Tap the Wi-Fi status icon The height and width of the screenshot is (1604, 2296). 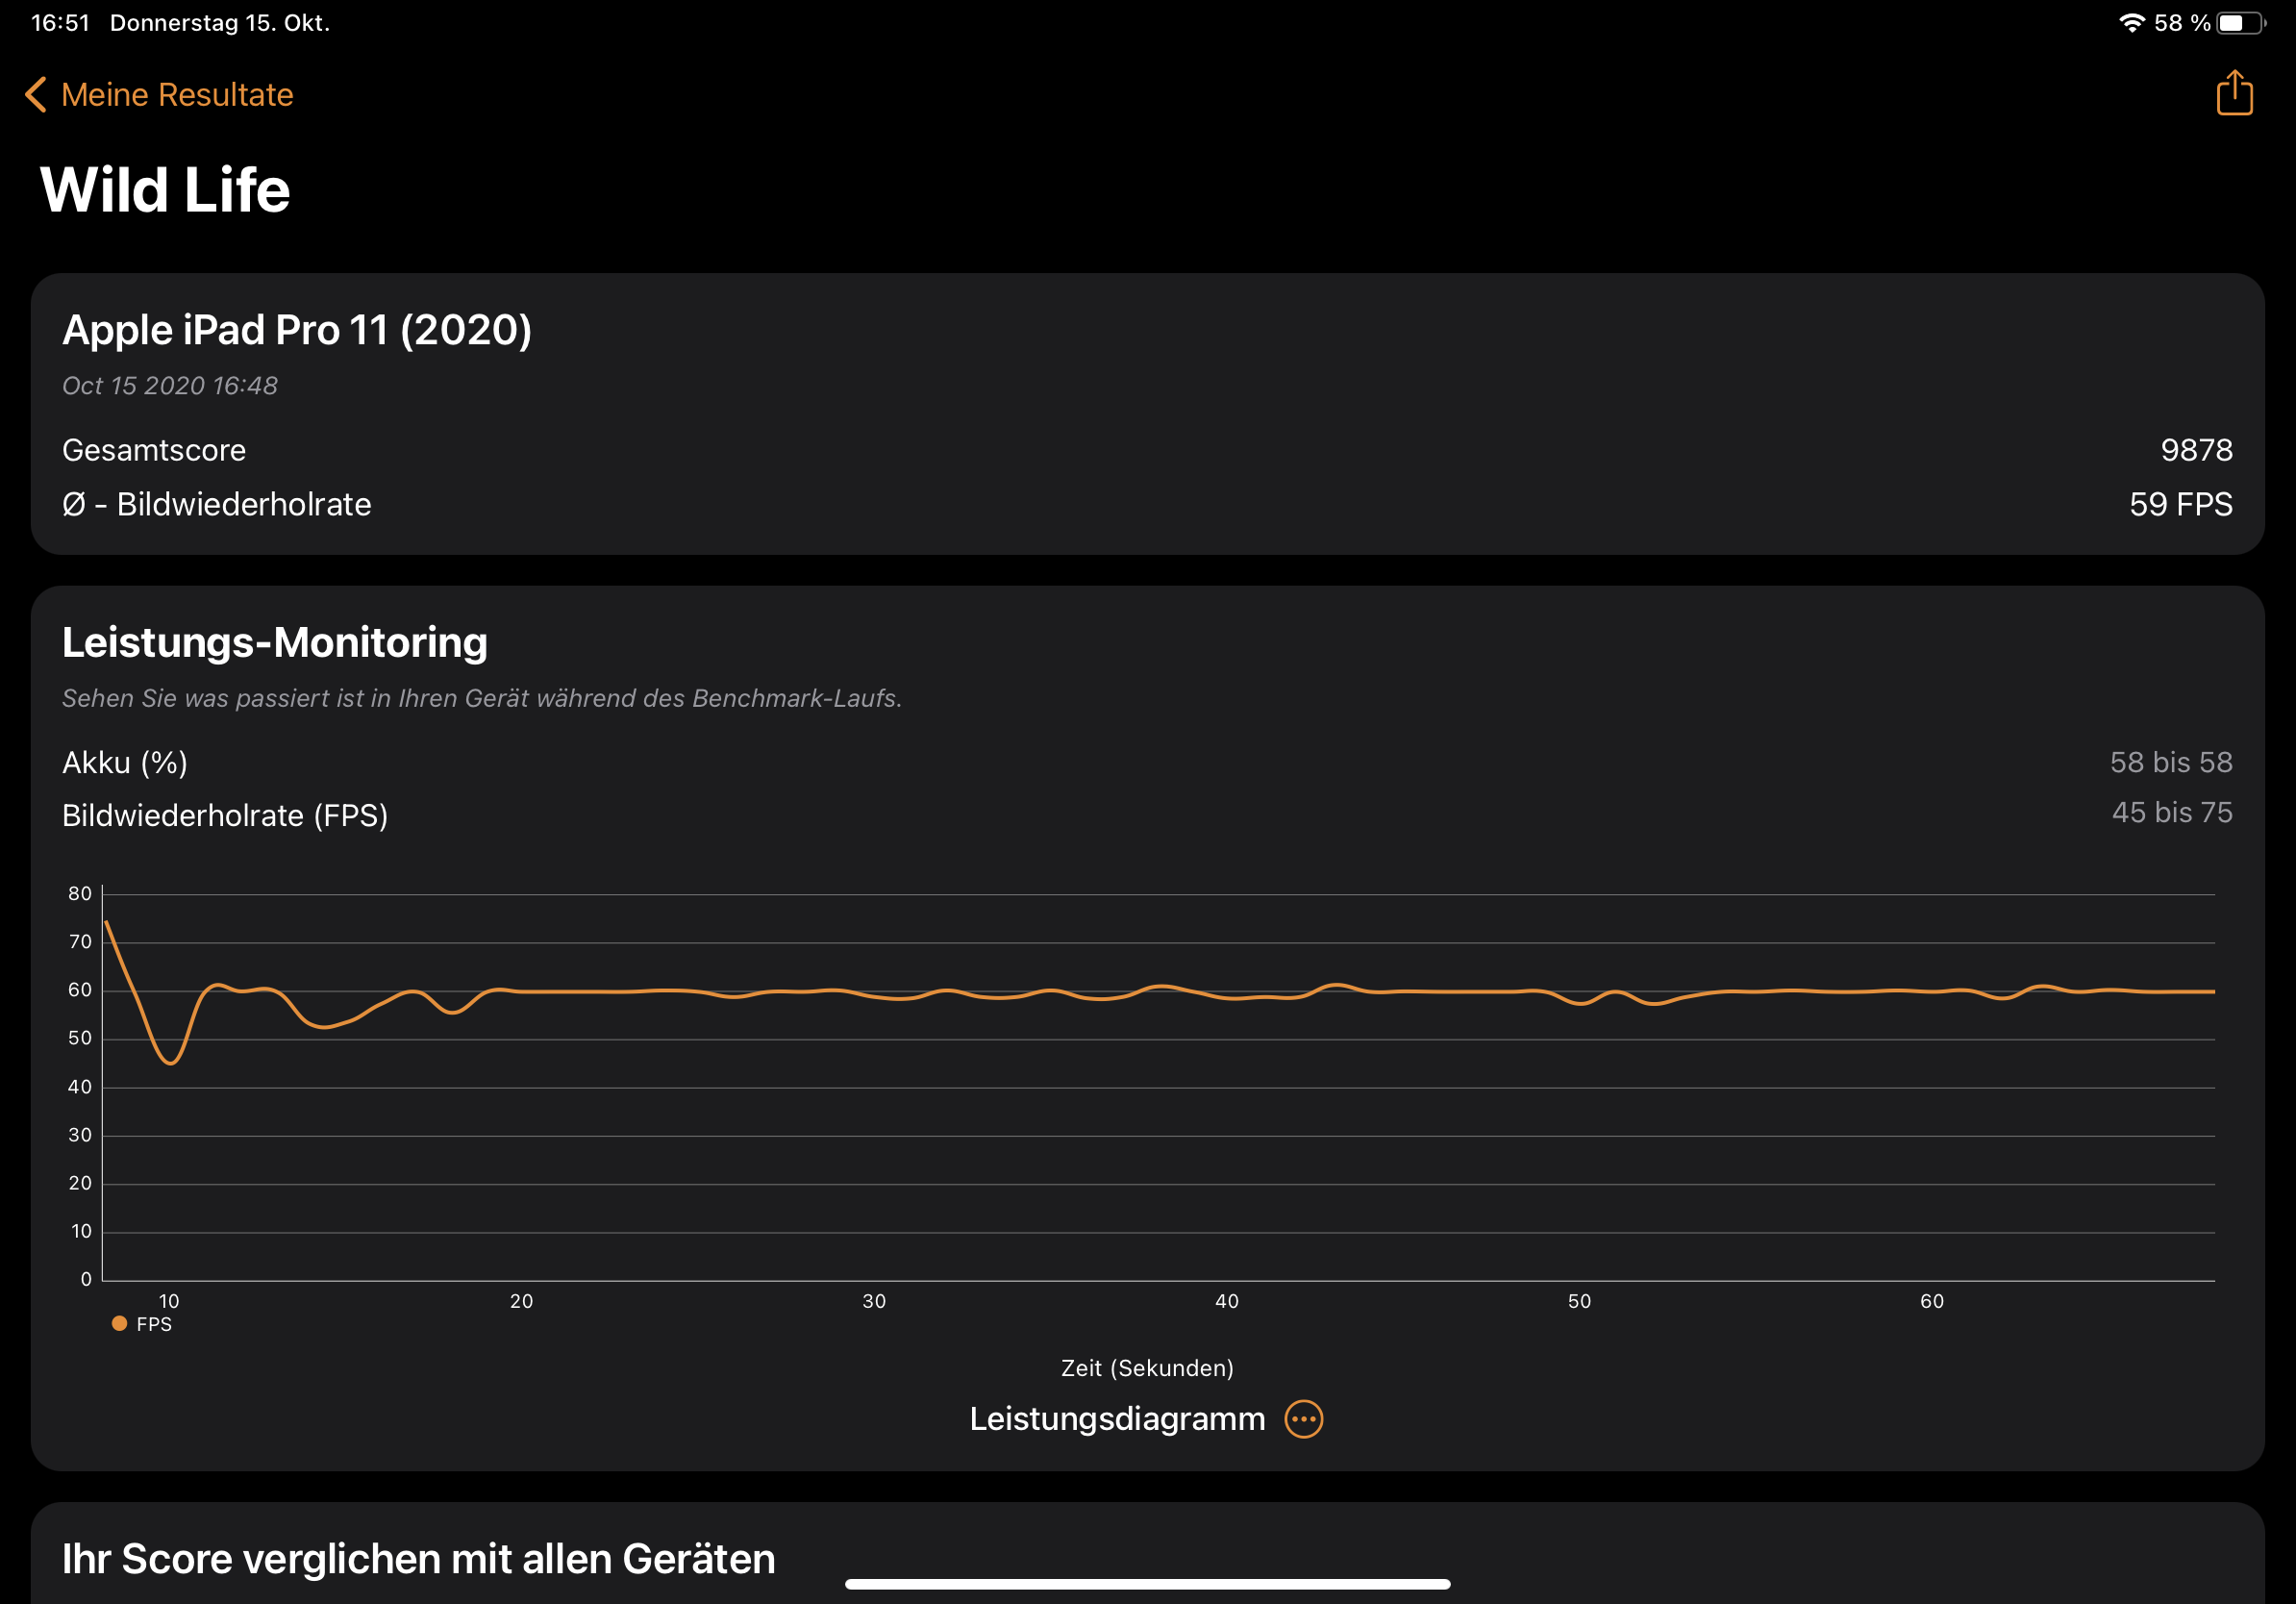coord(2131,23)
